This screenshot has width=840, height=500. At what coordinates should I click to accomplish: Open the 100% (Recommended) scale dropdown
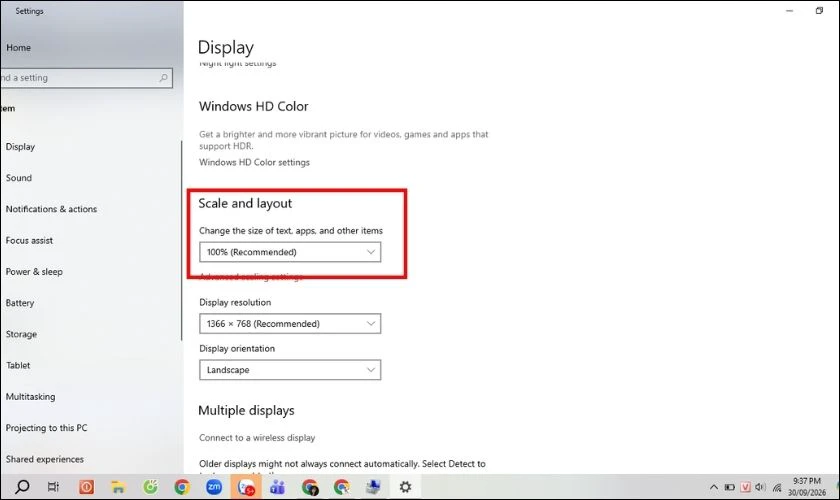point(290,252)
